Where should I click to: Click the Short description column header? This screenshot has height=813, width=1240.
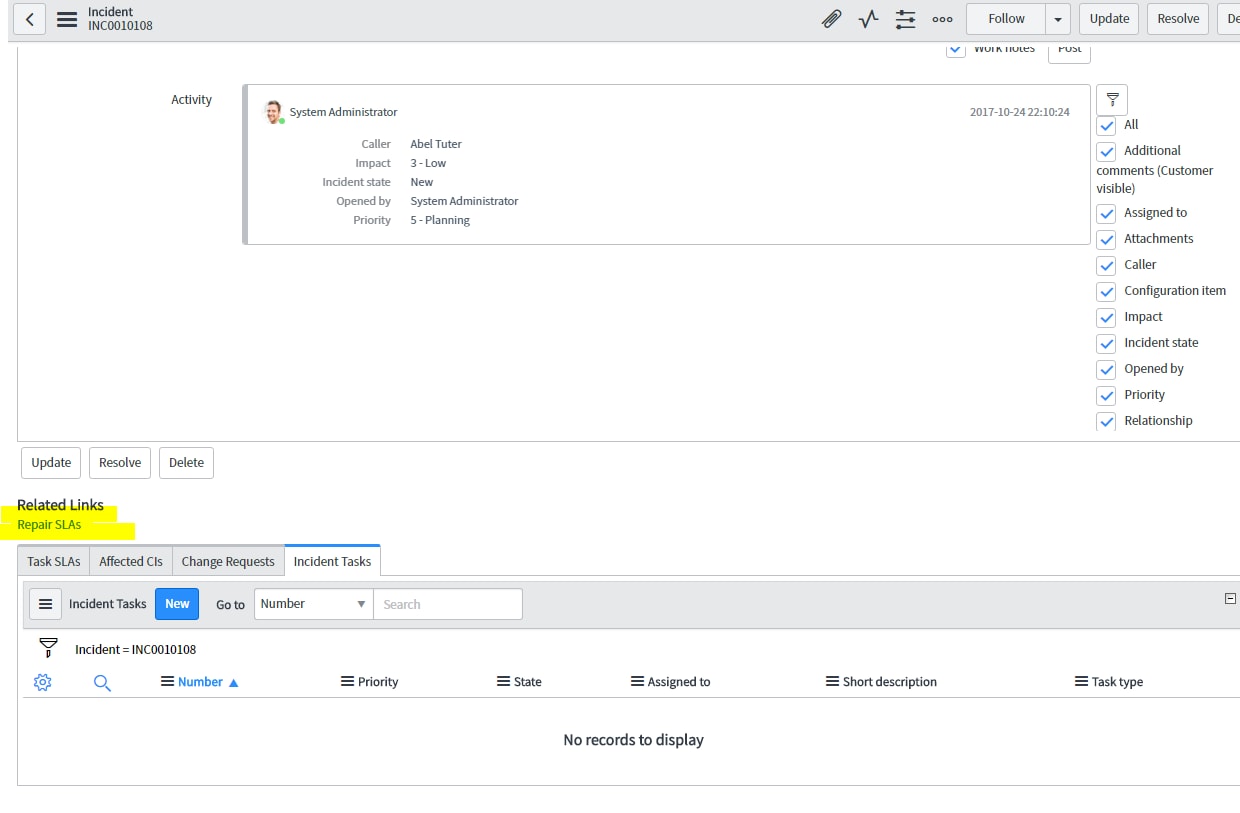click(890, 682)
